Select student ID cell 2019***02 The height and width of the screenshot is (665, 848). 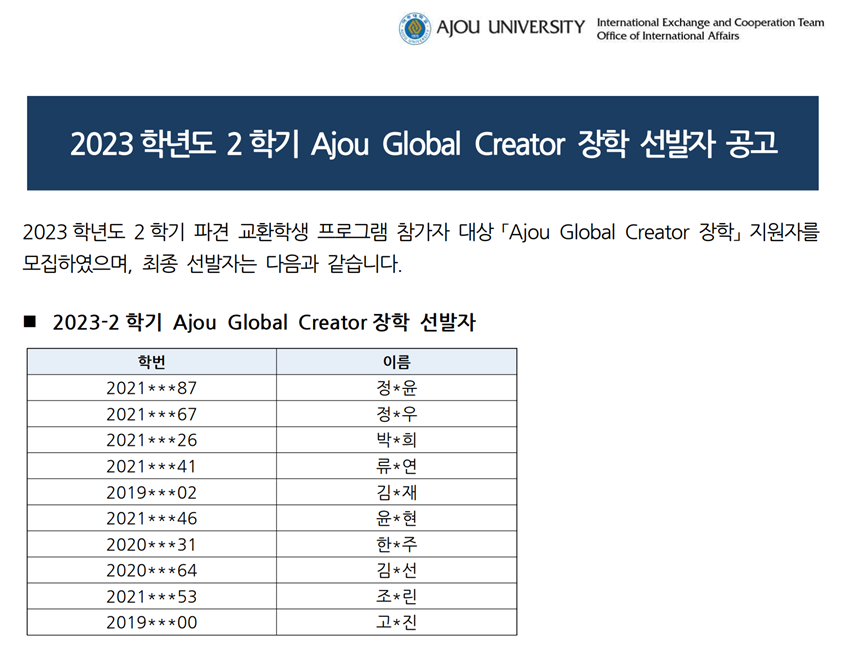tap(151, 492)
